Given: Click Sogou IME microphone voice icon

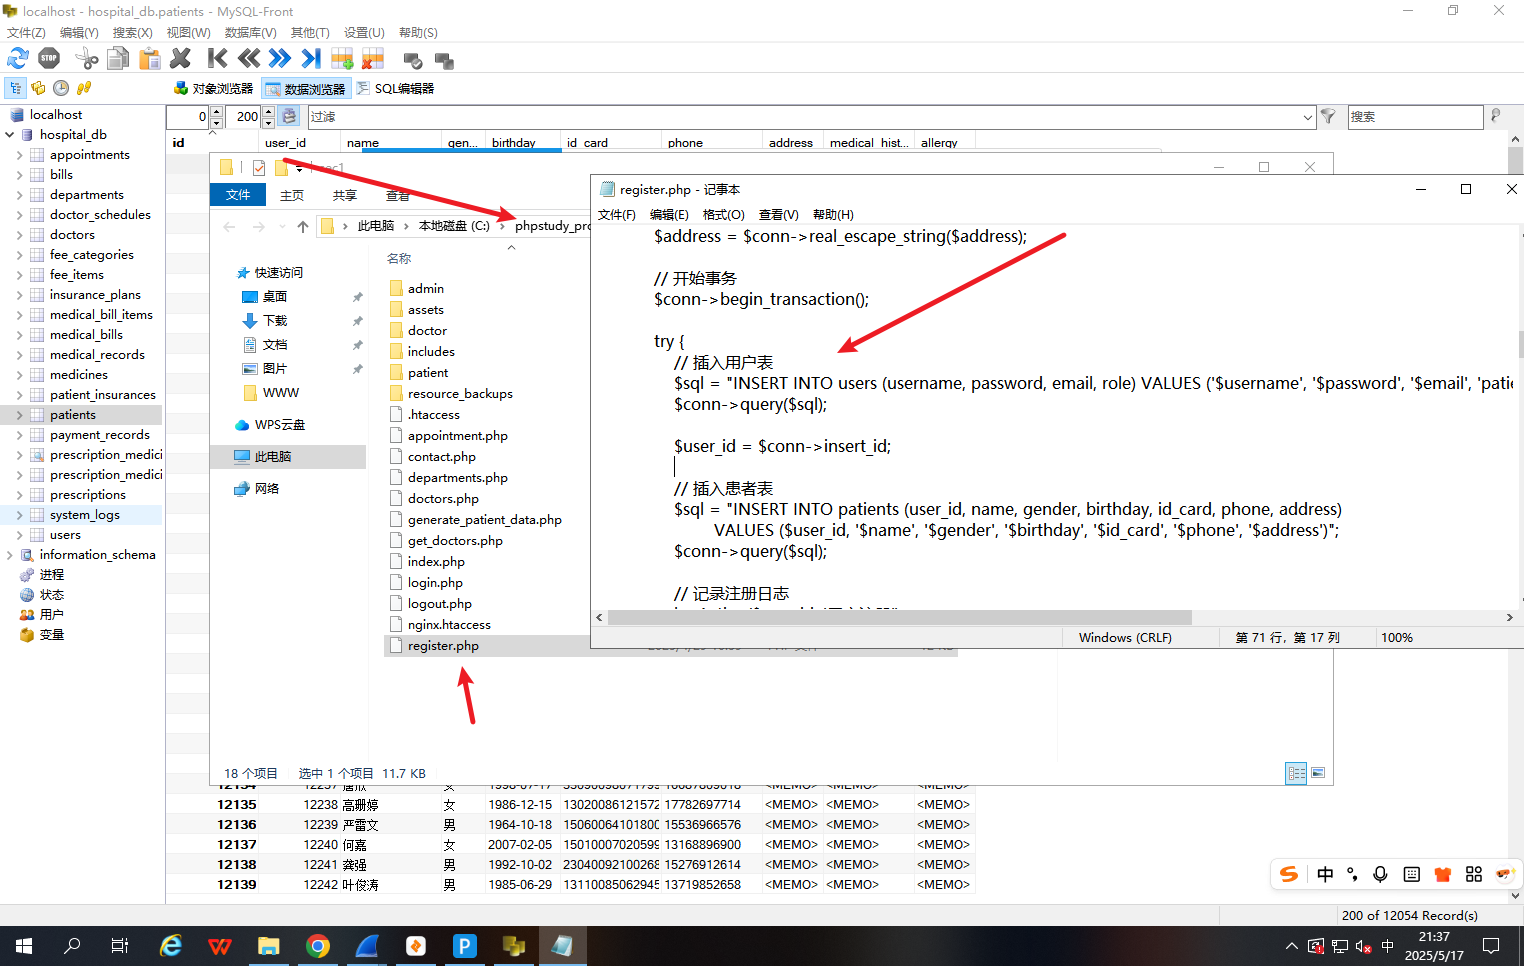Looking at the screenshot, I should click(1380, 874).
